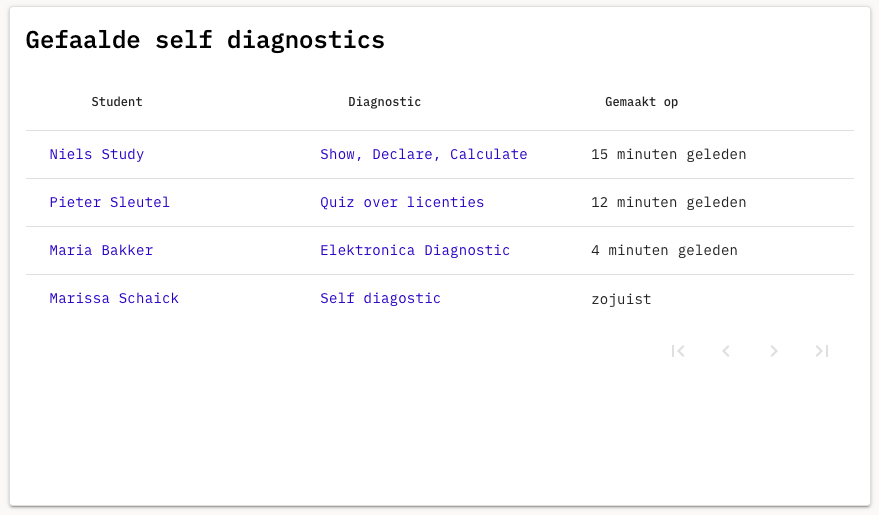The image size is (879, 515).
Task: Select the 15 minuten geleden cell
Action: coord(669,155)
